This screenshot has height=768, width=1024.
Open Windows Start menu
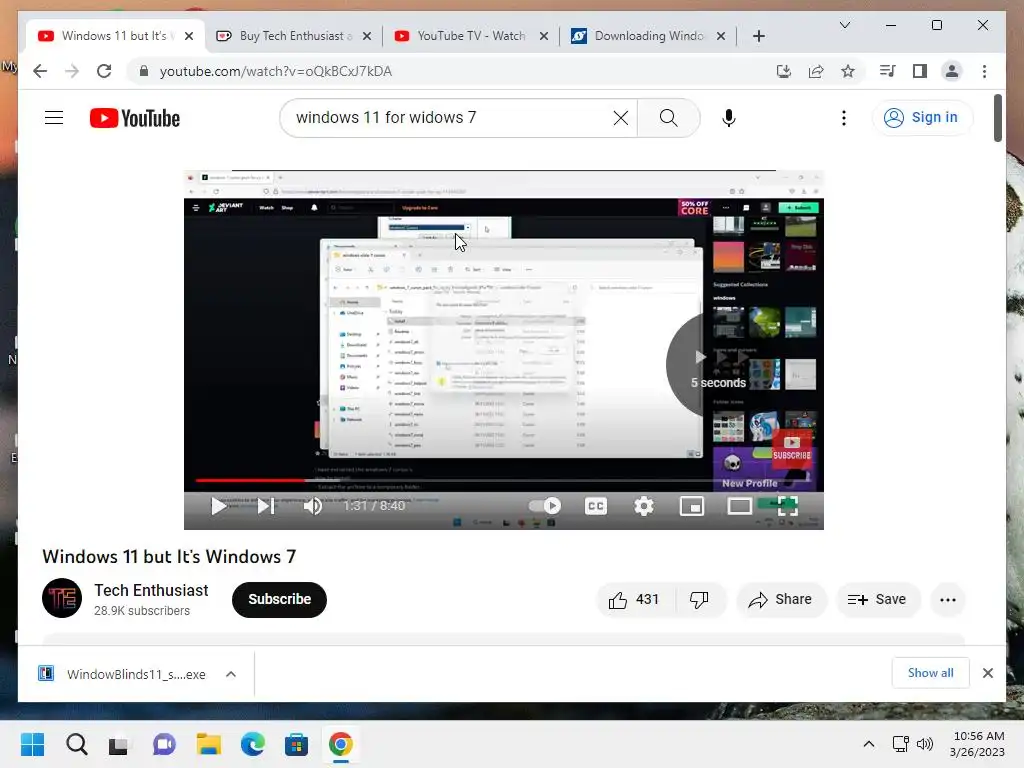(32, 744)
